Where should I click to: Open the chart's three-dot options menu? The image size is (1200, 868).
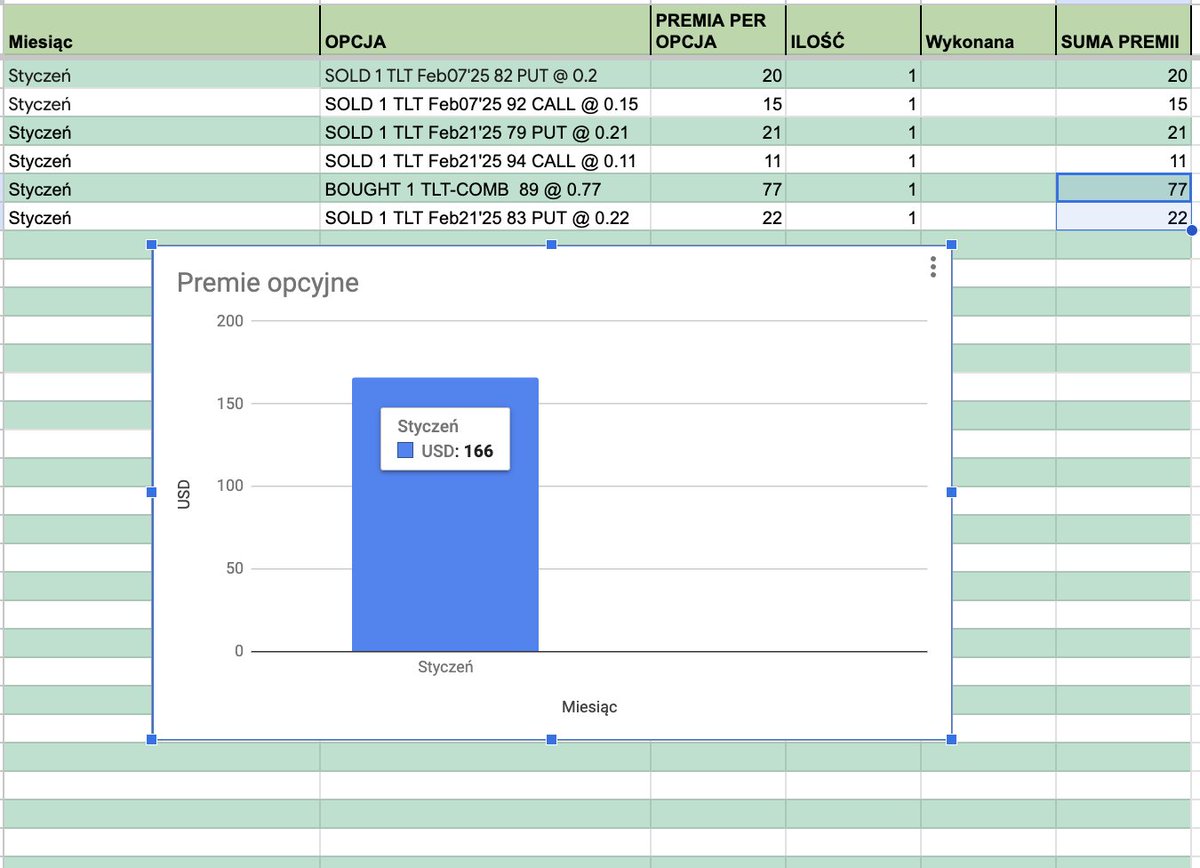click(932, 267)
